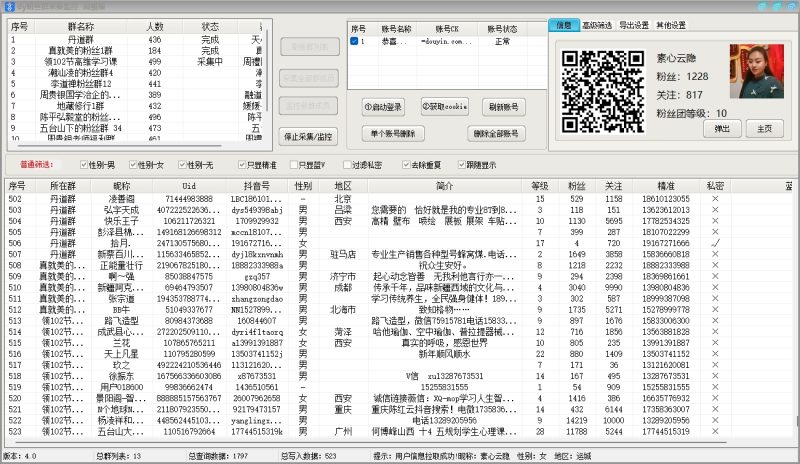800x464 pixels.
Task: Click the 停止采集/监控 button
Action: click(x=308, y=136)
